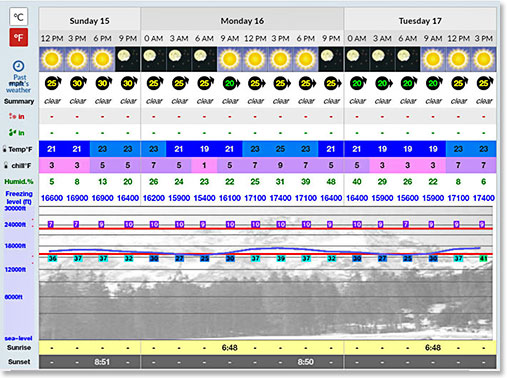Screen dimensions: 507x378
Task: Click the chill°F row label
Action: (17, 165)
